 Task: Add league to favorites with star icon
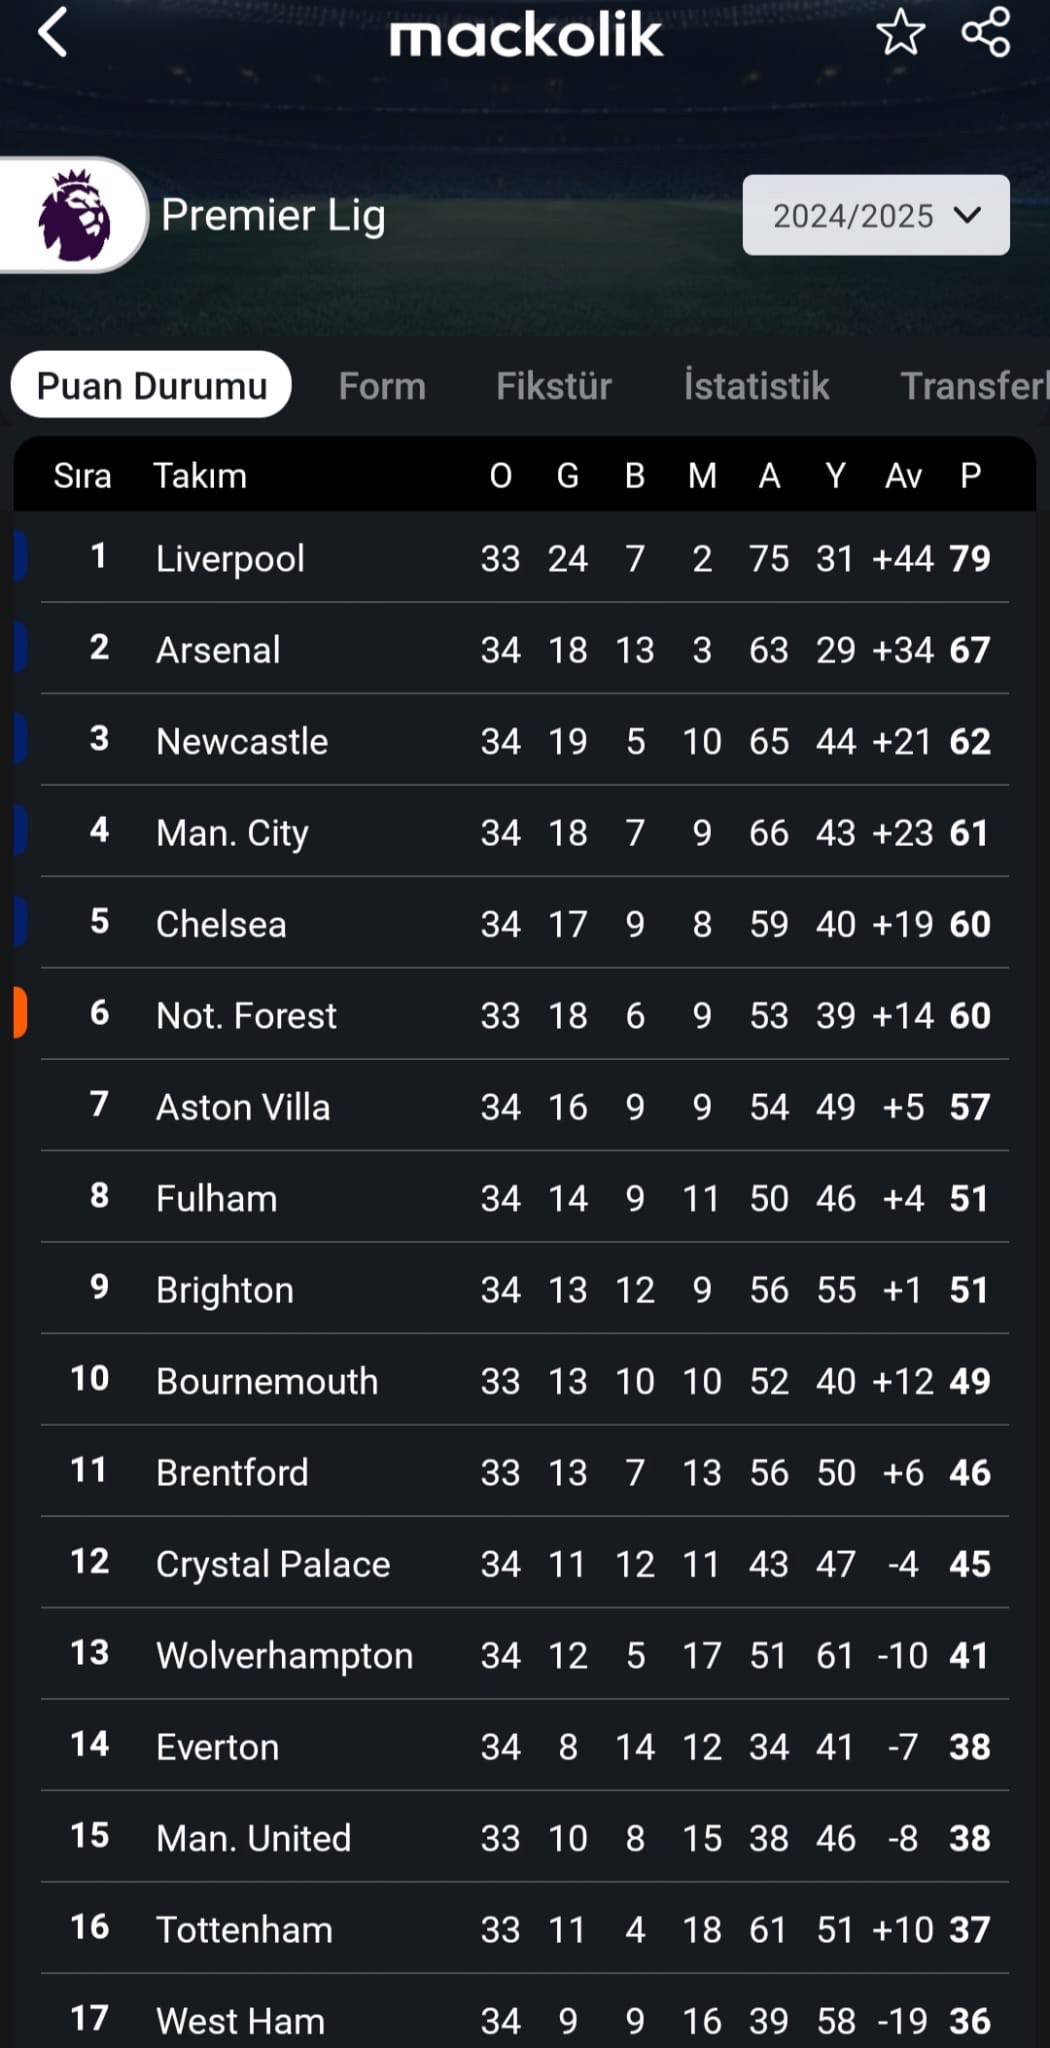coord(900,32)
